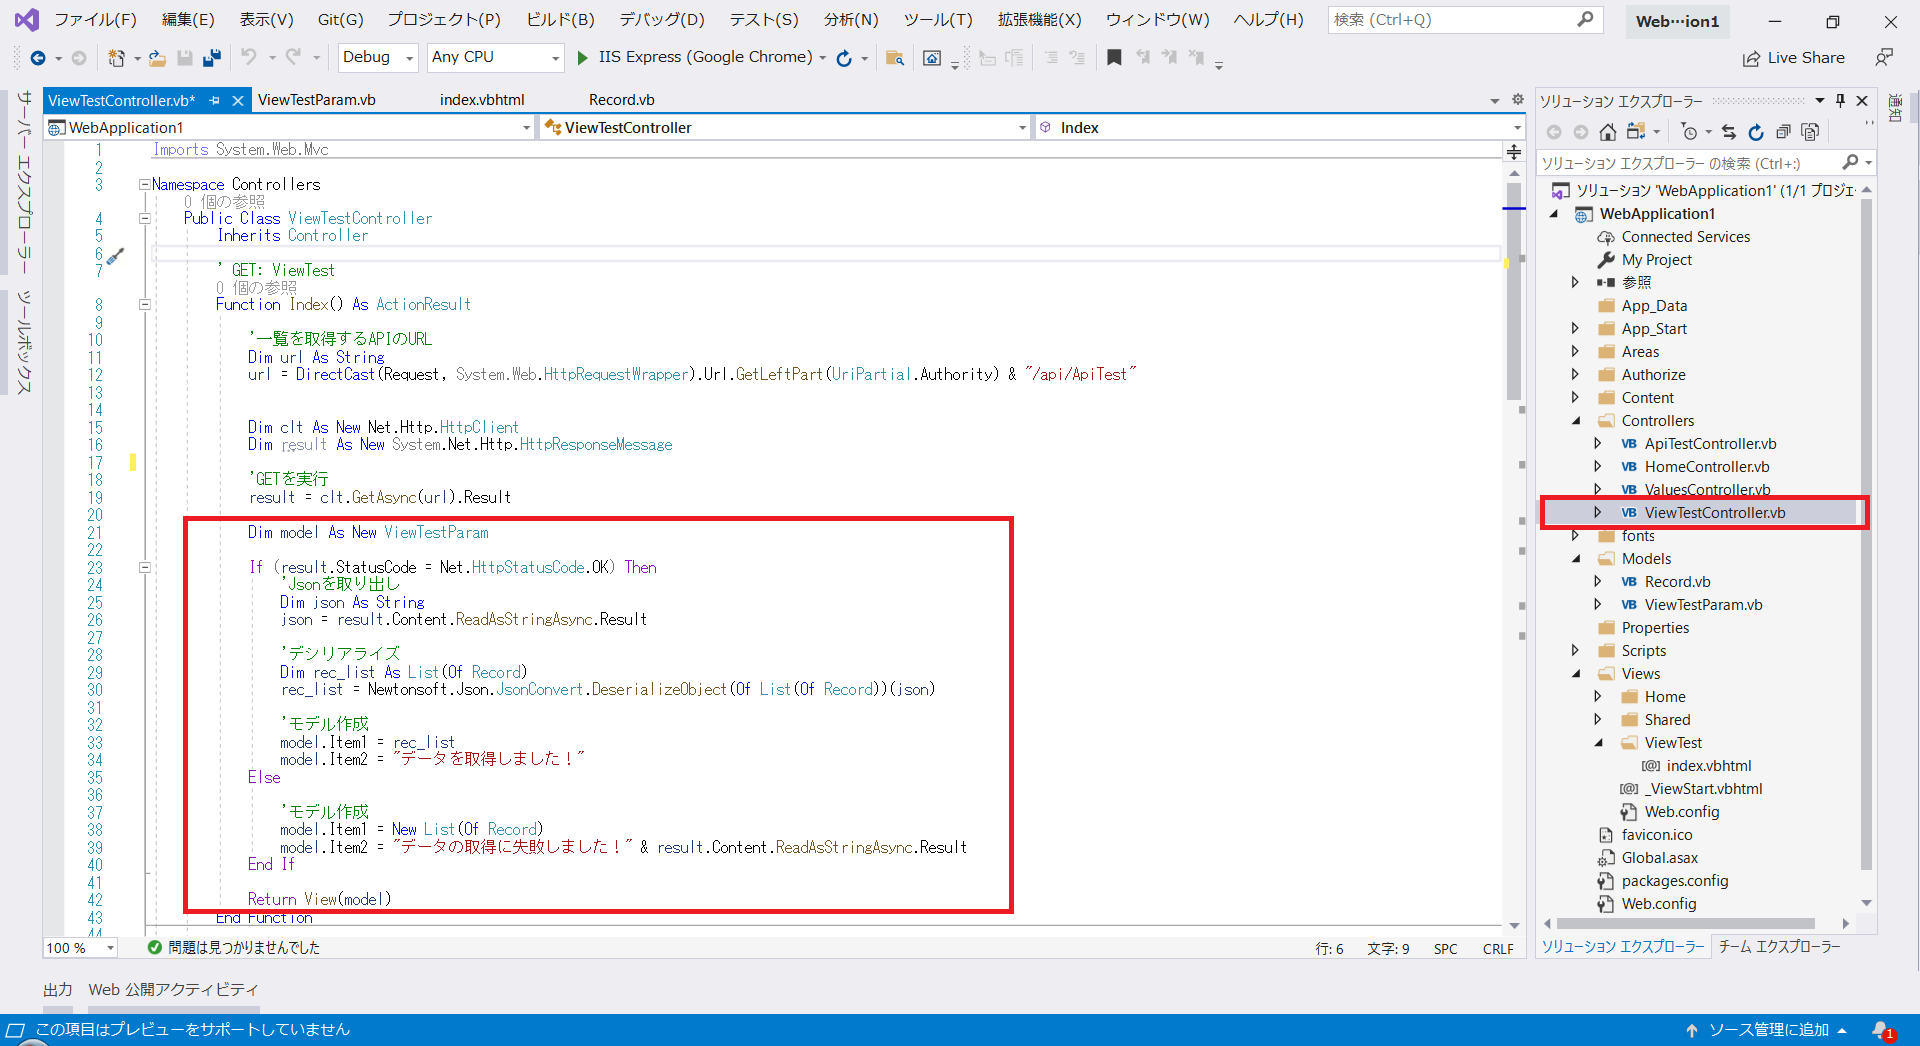Sync Solution Explorer with active document

(1728, 131)
